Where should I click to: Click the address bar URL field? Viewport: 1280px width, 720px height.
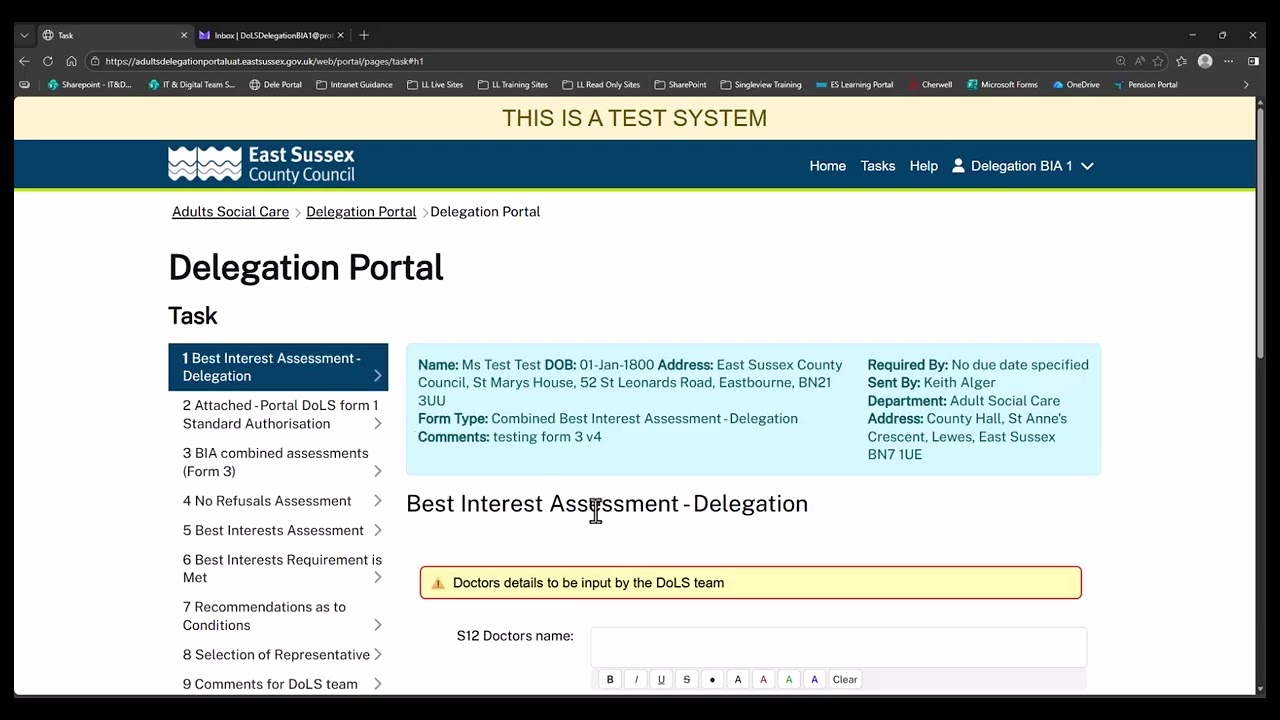point(600,61)
